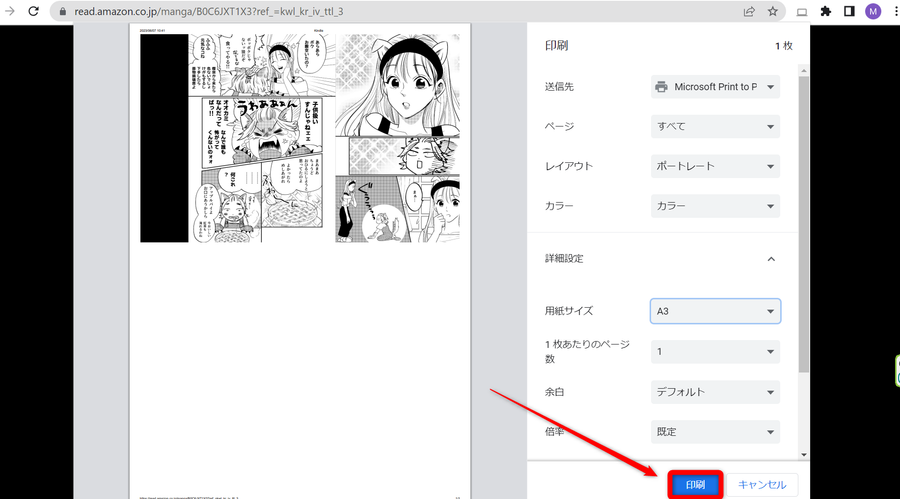The width and height of the screenshot is (900, 499).
Task: Click the blue 印刷 button
Action: click(x=695, y=485)
